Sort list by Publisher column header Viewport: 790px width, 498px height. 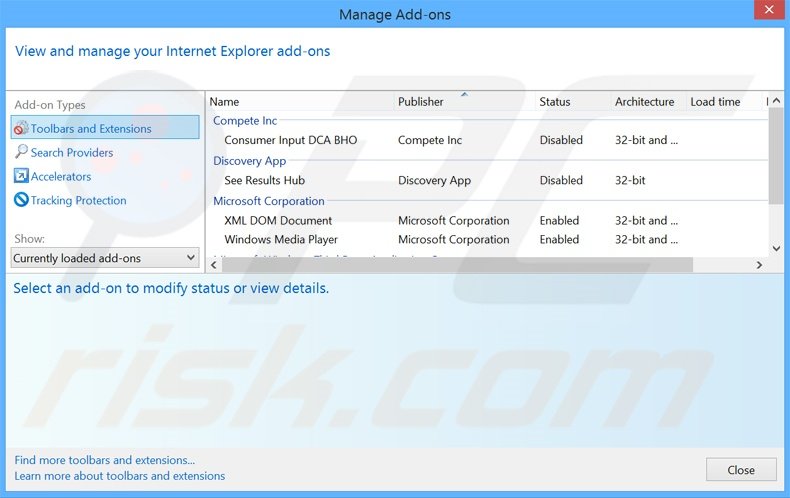click(x=421, y=102)
